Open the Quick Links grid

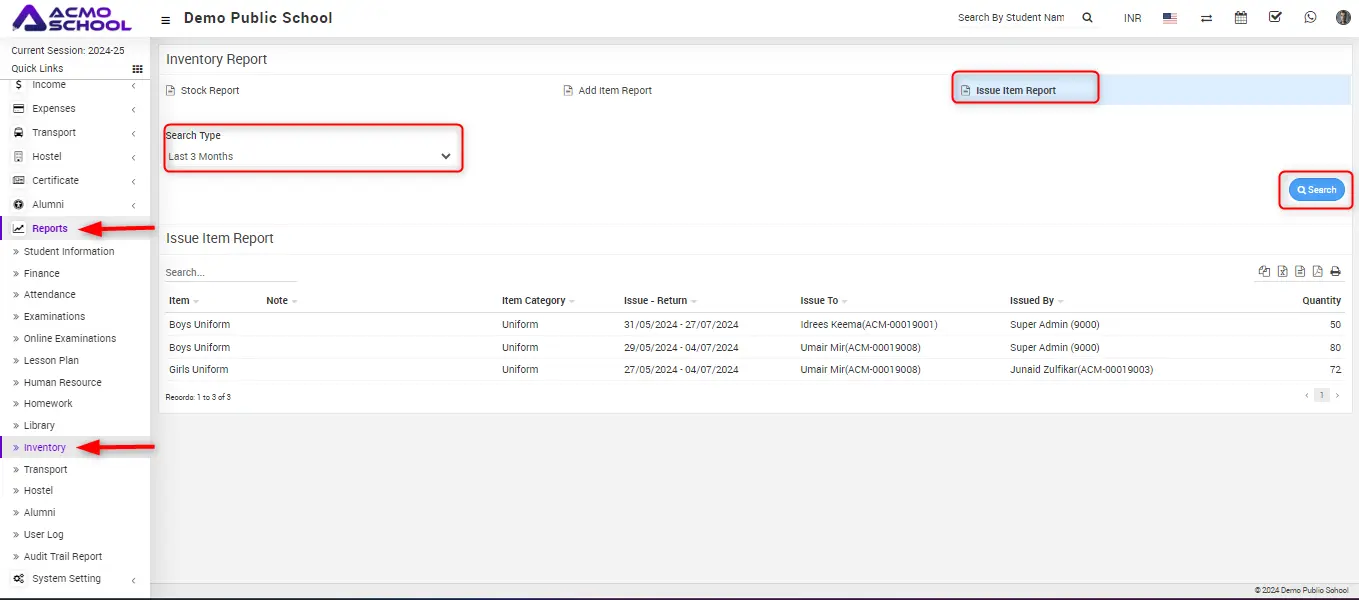coord(137,69)
